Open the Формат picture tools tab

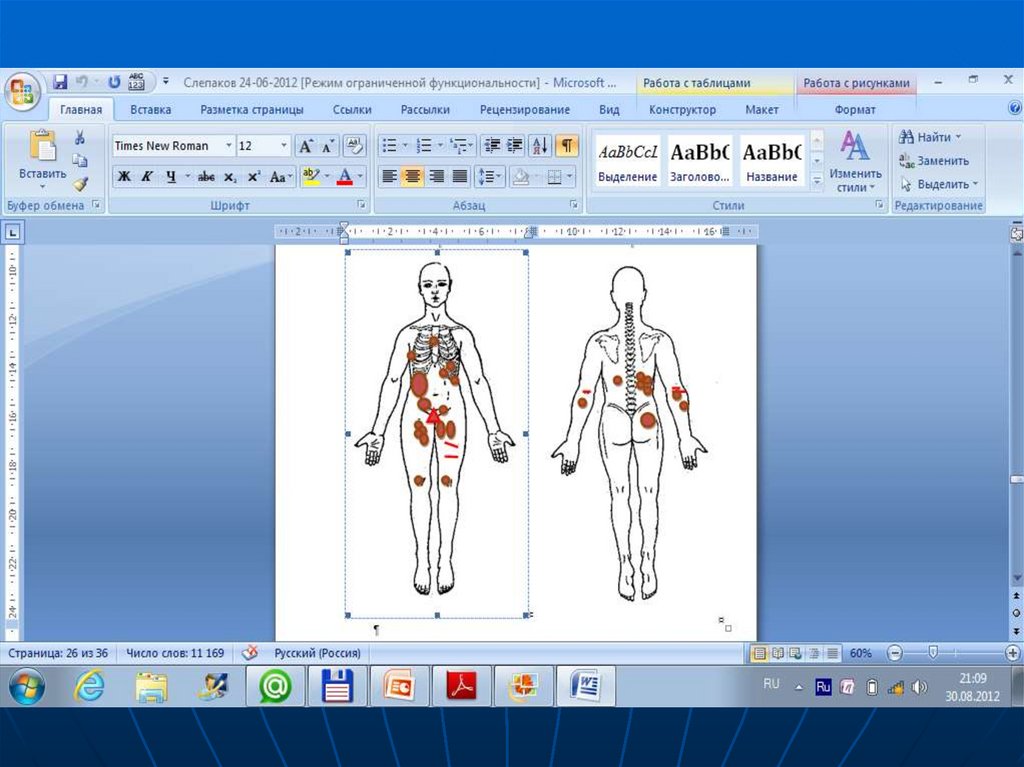855,110
